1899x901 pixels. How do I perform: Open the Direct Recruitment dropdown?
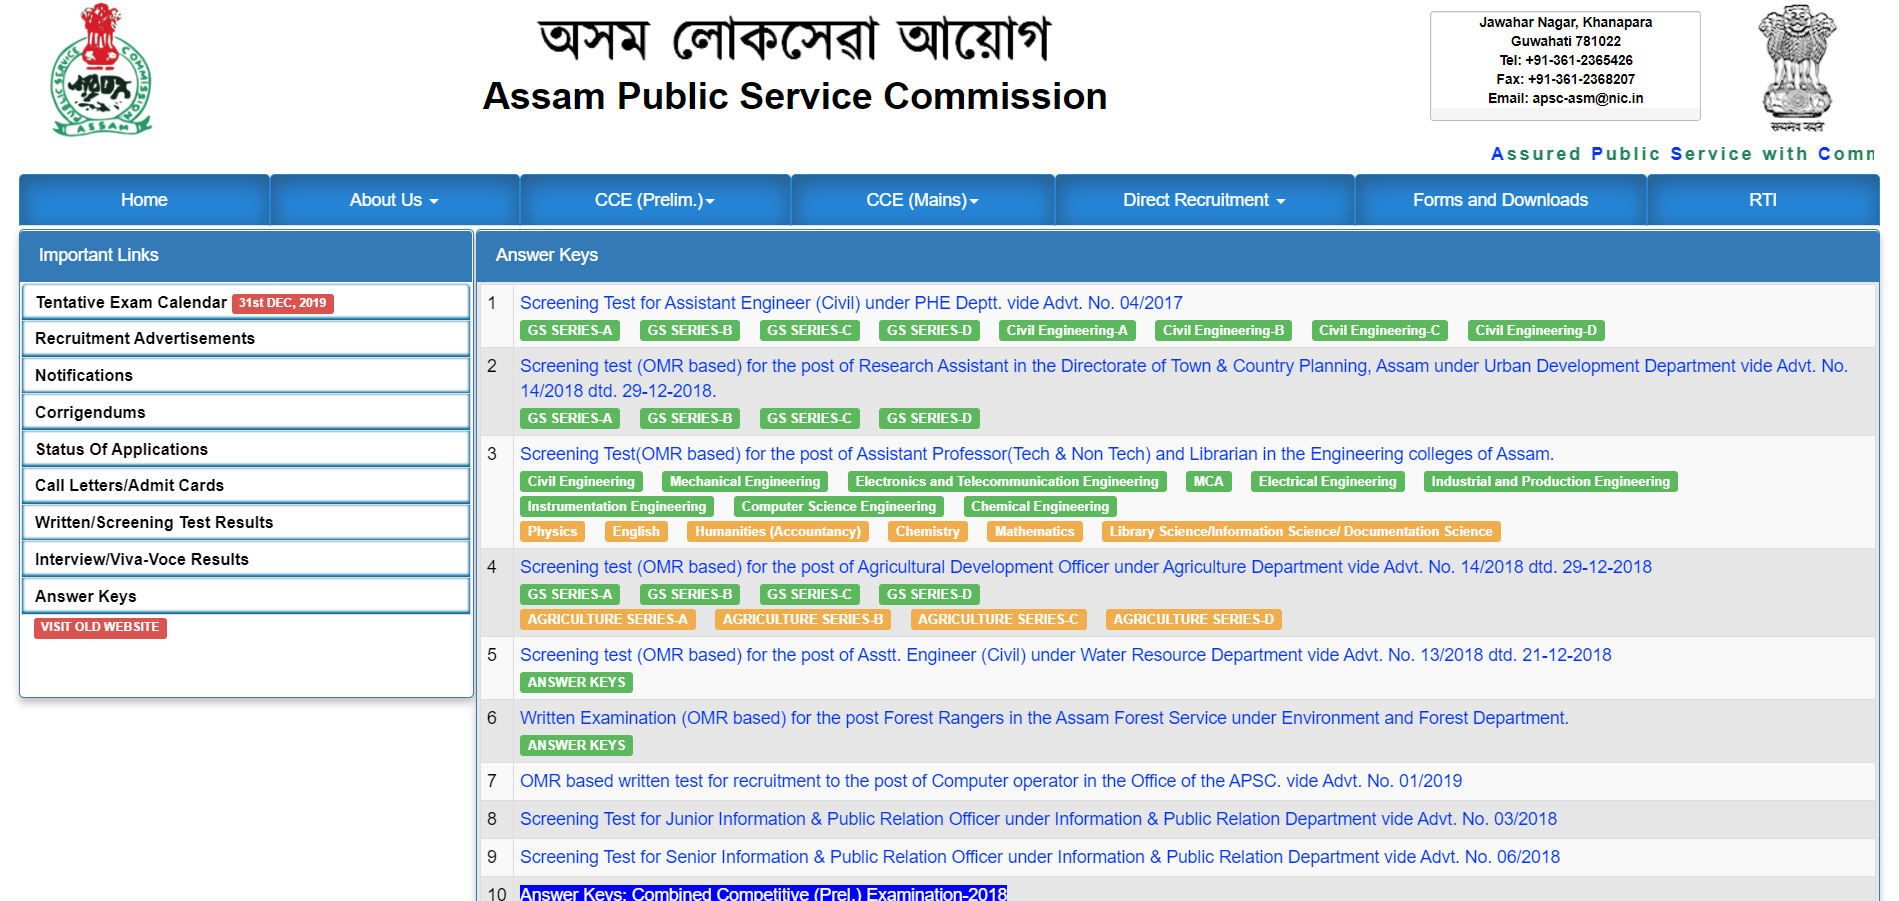[x=1204, y=200]
